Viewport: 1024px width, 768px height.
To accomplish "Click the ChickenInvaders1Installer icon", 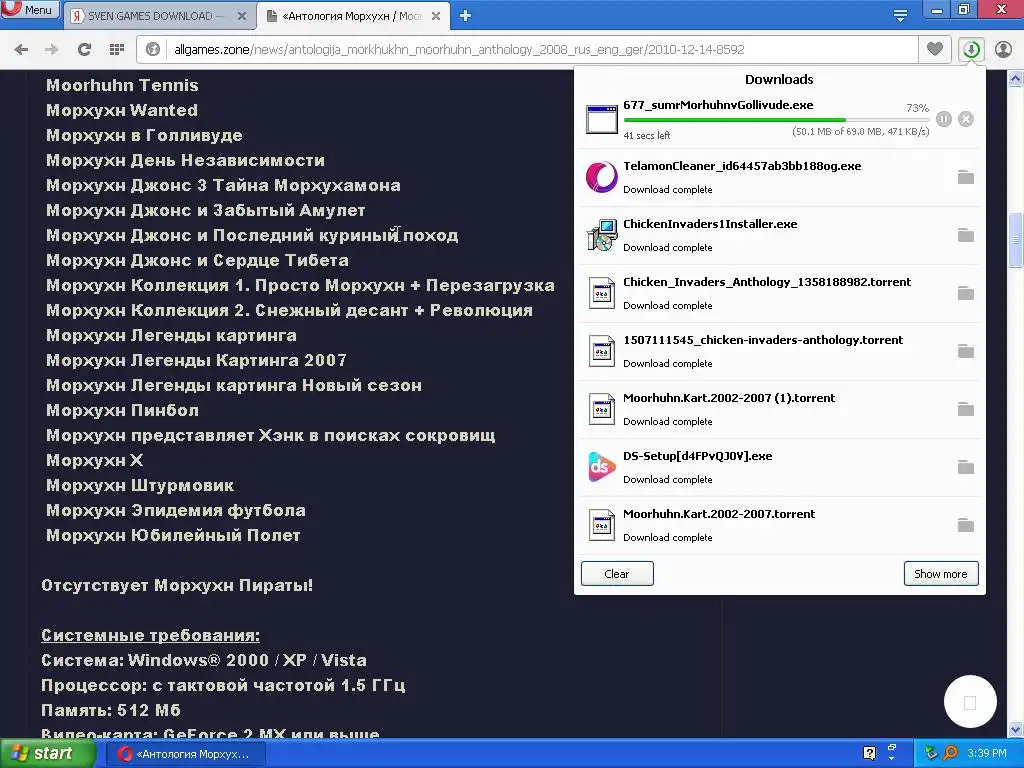I will click(x=601, y=235).
